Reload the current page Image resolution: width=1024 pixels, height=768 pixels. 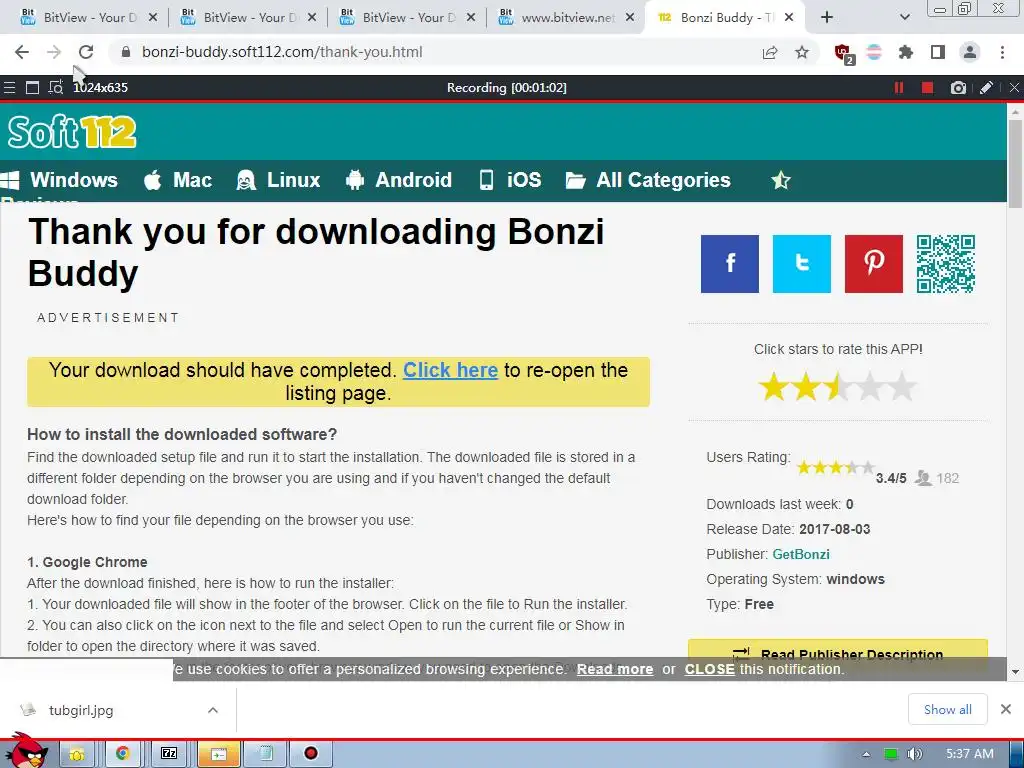coord(86,52)
